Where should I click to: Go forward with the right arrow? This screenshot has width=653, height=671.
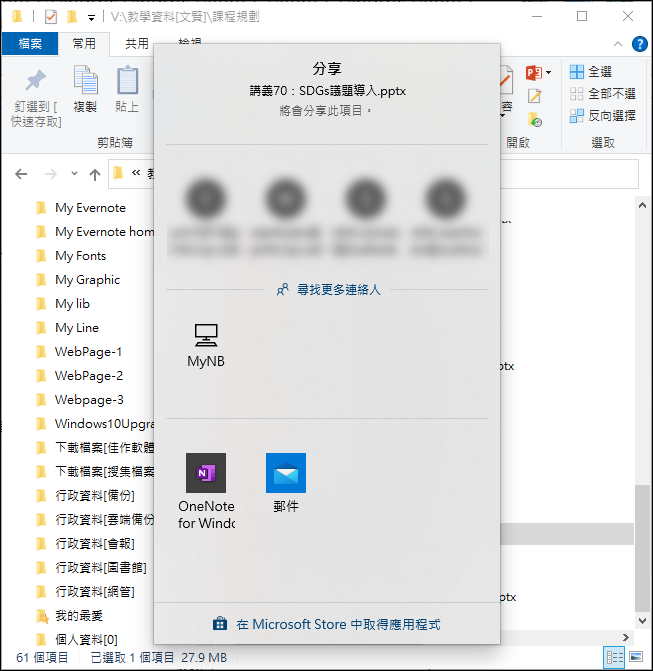click(x=50, y=174)
